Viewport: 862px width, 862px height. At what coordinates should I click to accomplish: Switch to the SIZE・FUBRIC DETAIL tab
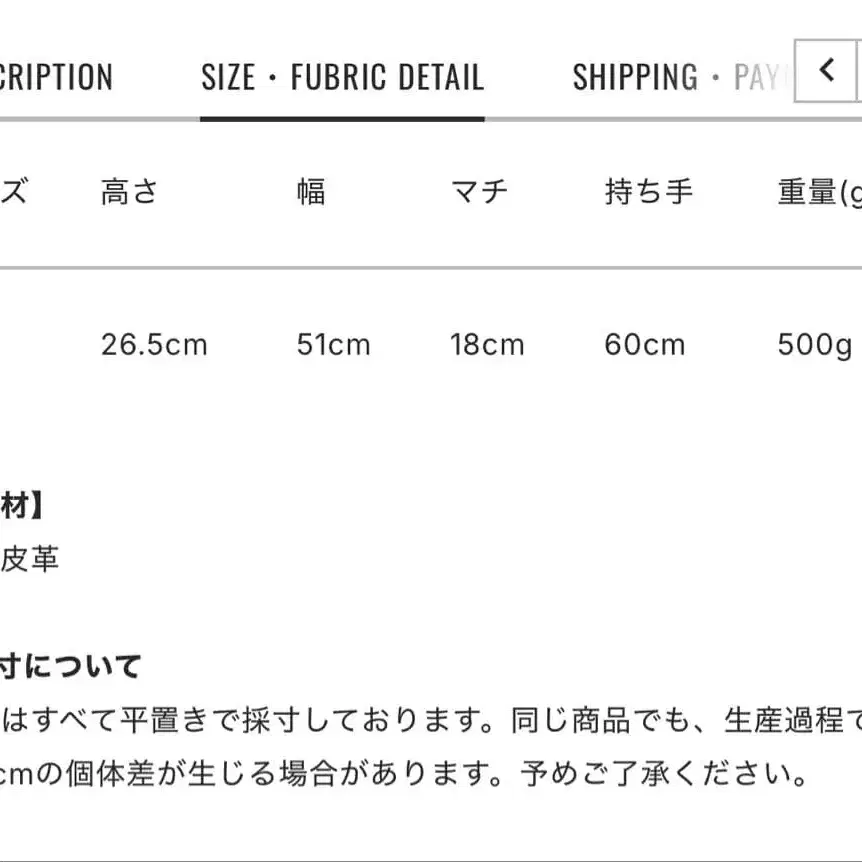tap(342, 78)
